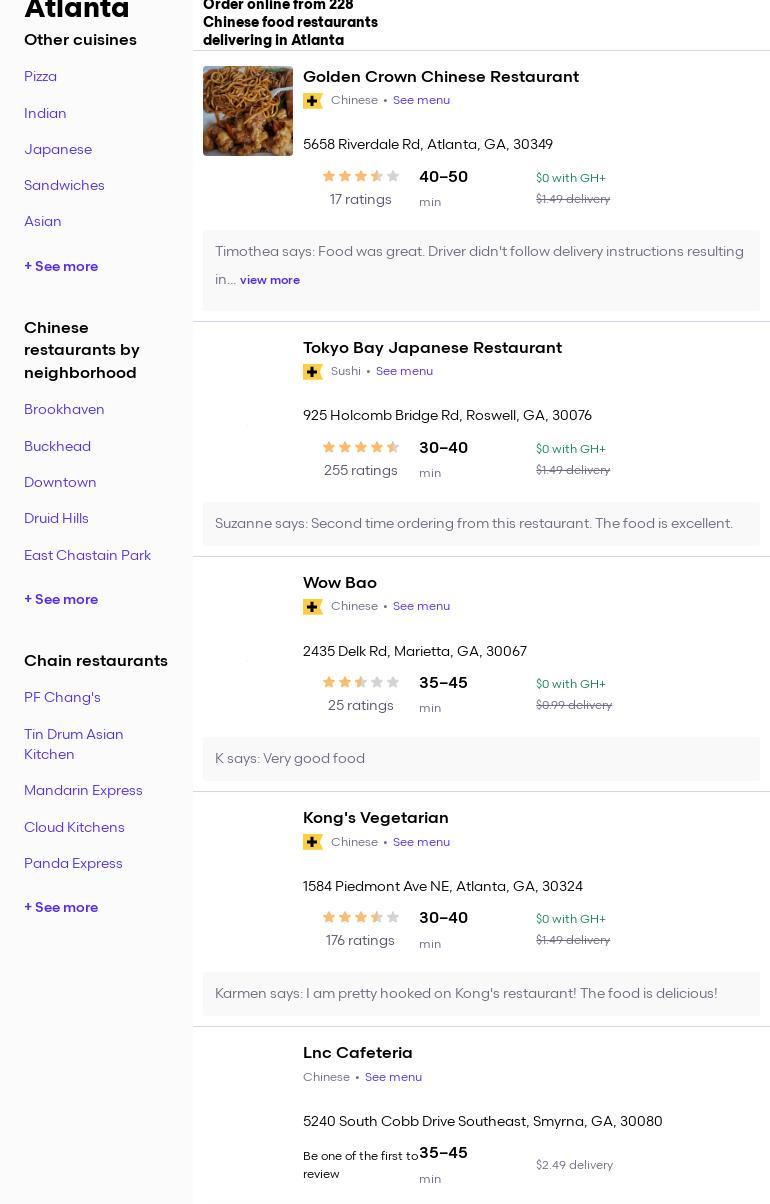Select Japanese cuisine link
Screen dimensions: 770x1204
point(58,149)
